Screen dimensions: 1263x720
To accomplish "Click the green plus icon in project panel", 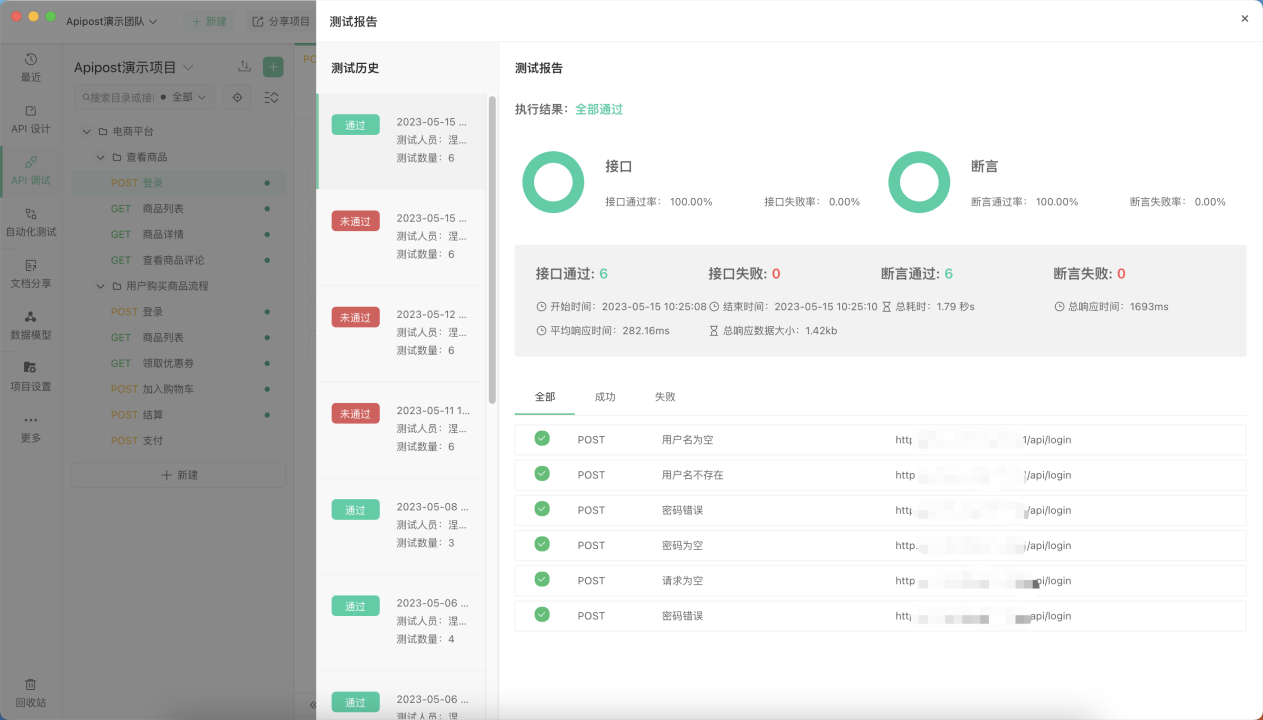I will click(x=273, y=67).
